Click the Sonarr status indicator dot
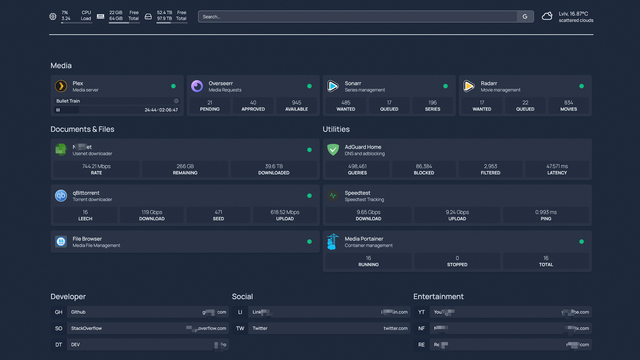Screen dimensions: 640x360 point(445,86)
